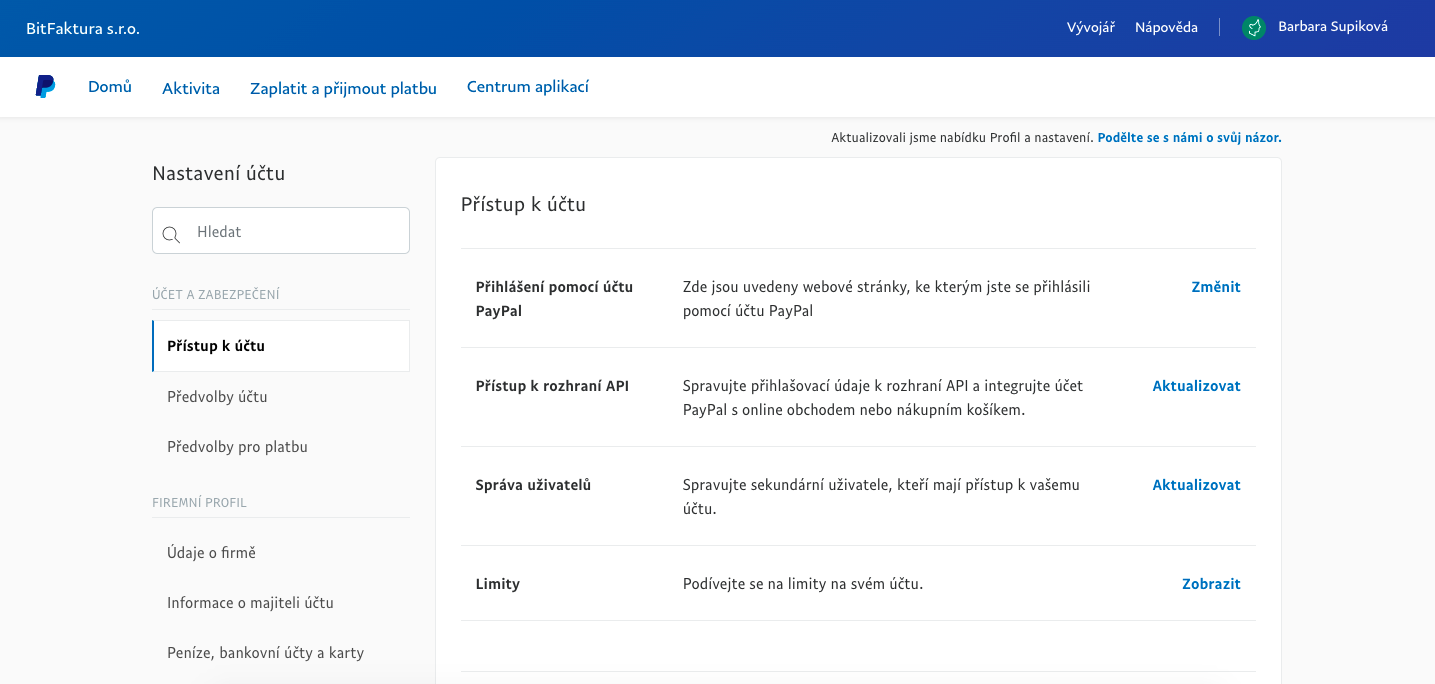The image size is (1435, 684).
Task: Click Zobrazit next to Limity
Action: [x=1211, y=584]
